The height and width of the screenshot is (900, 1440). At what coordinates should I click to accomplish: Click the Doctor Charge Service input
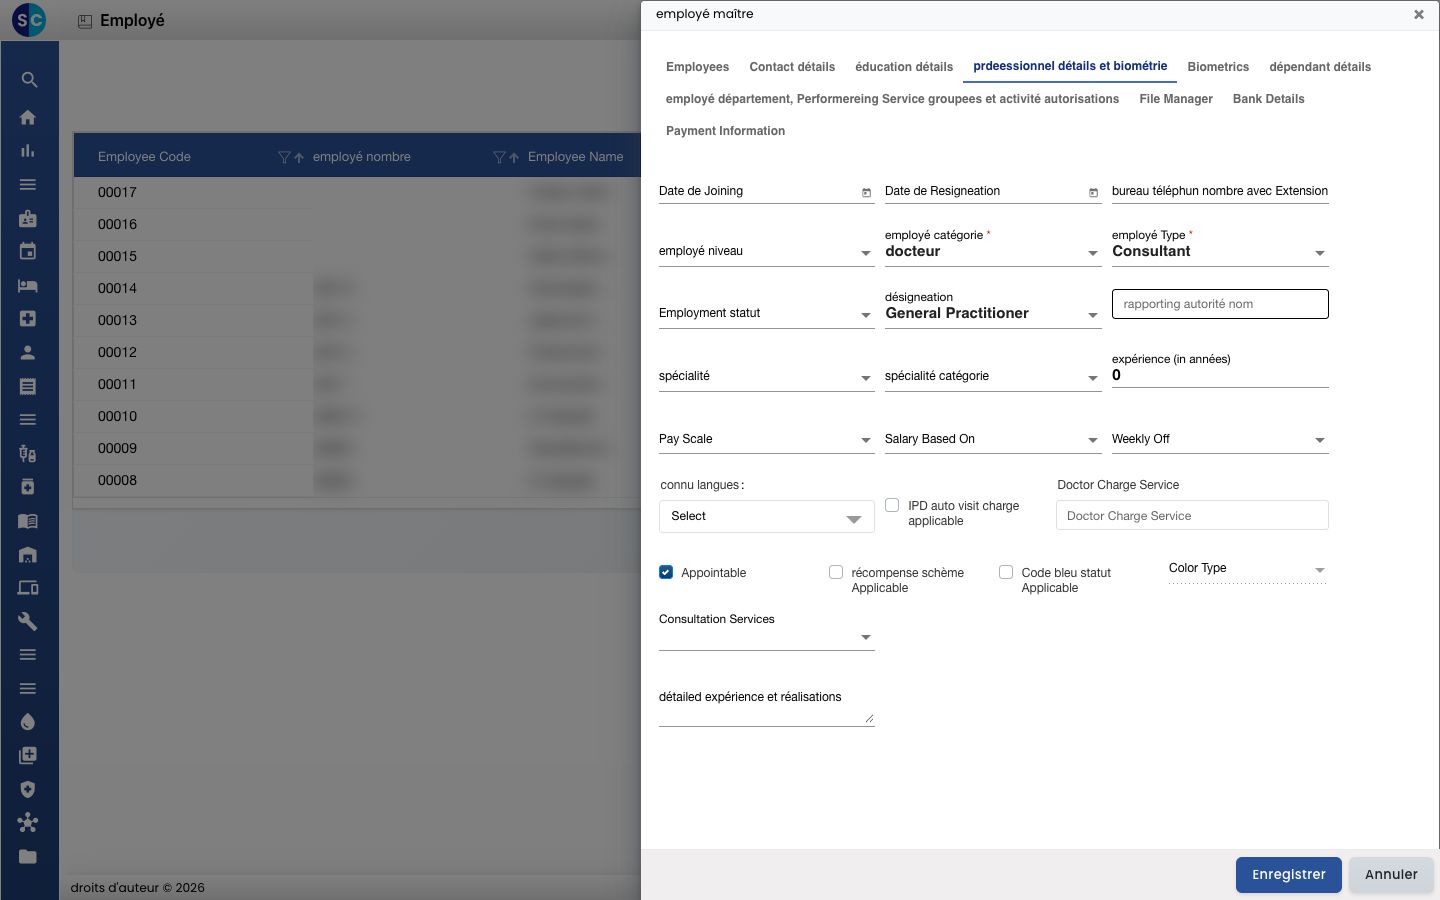pyautogui.click(x=1192, y=516)
